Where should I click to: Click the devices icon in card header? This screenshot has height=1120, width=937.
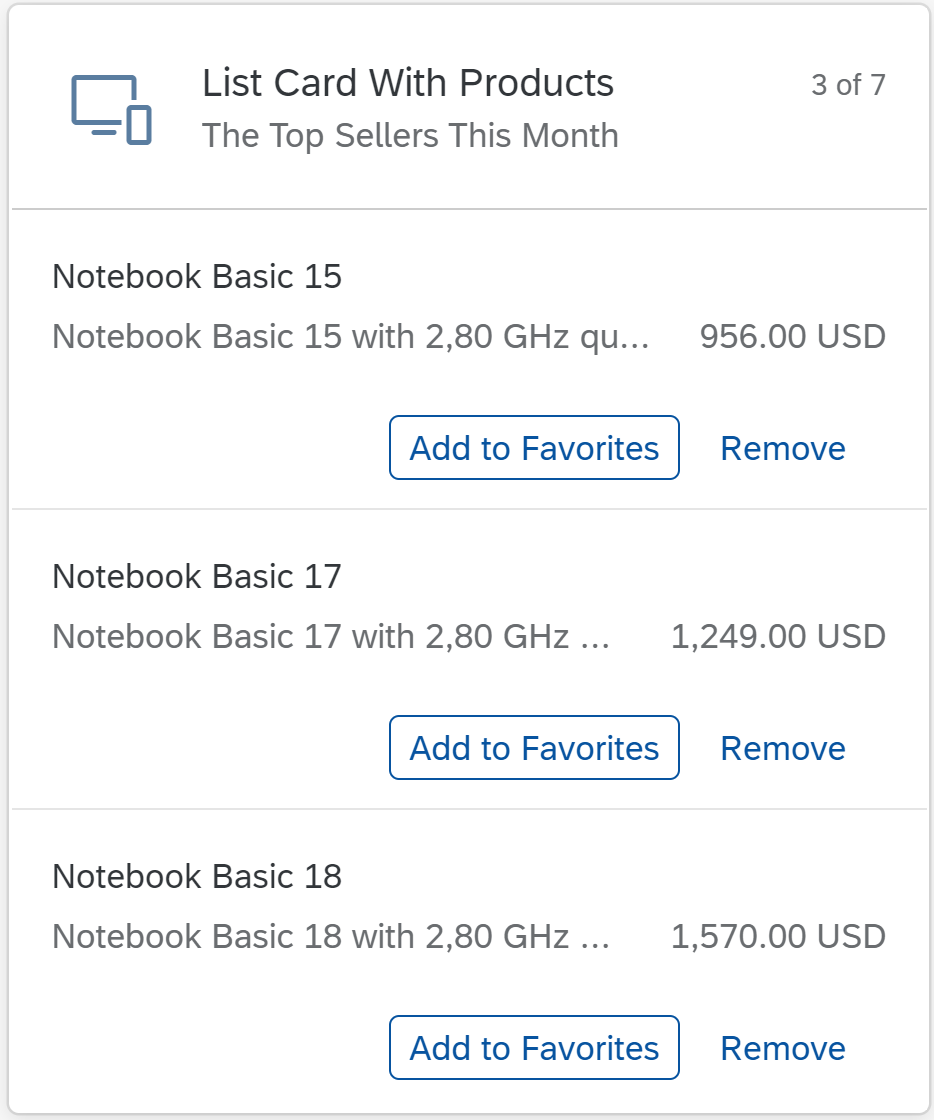111,109
